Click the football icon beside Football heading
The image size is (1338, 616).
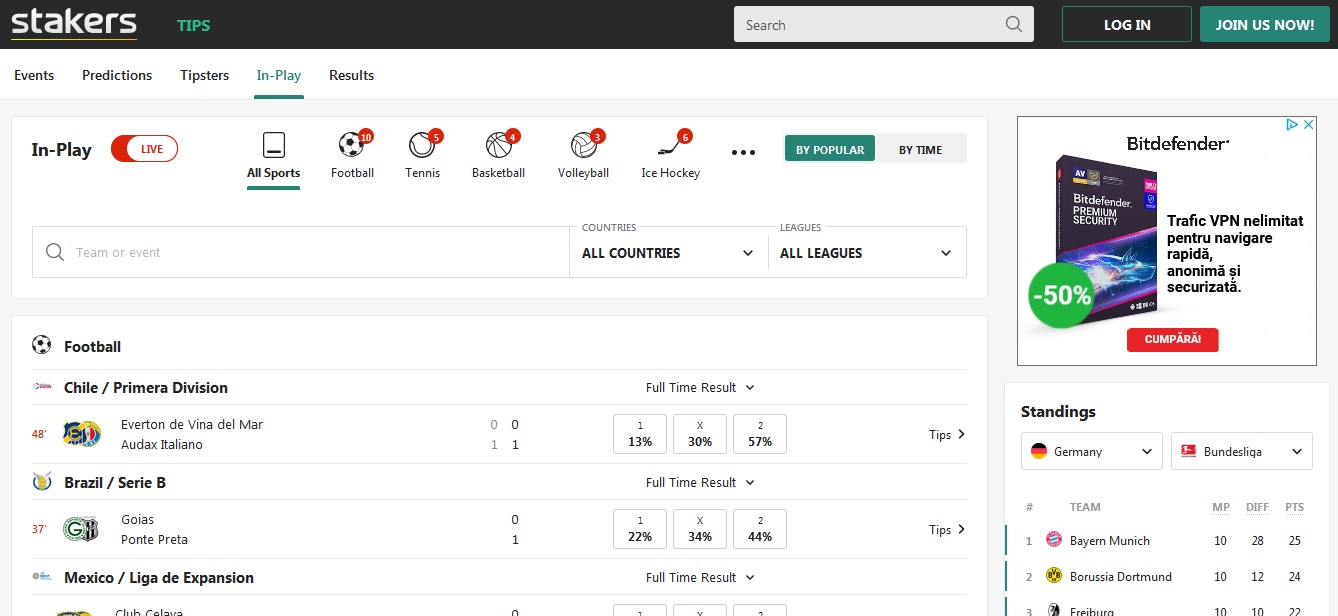(x=42, y=345)
